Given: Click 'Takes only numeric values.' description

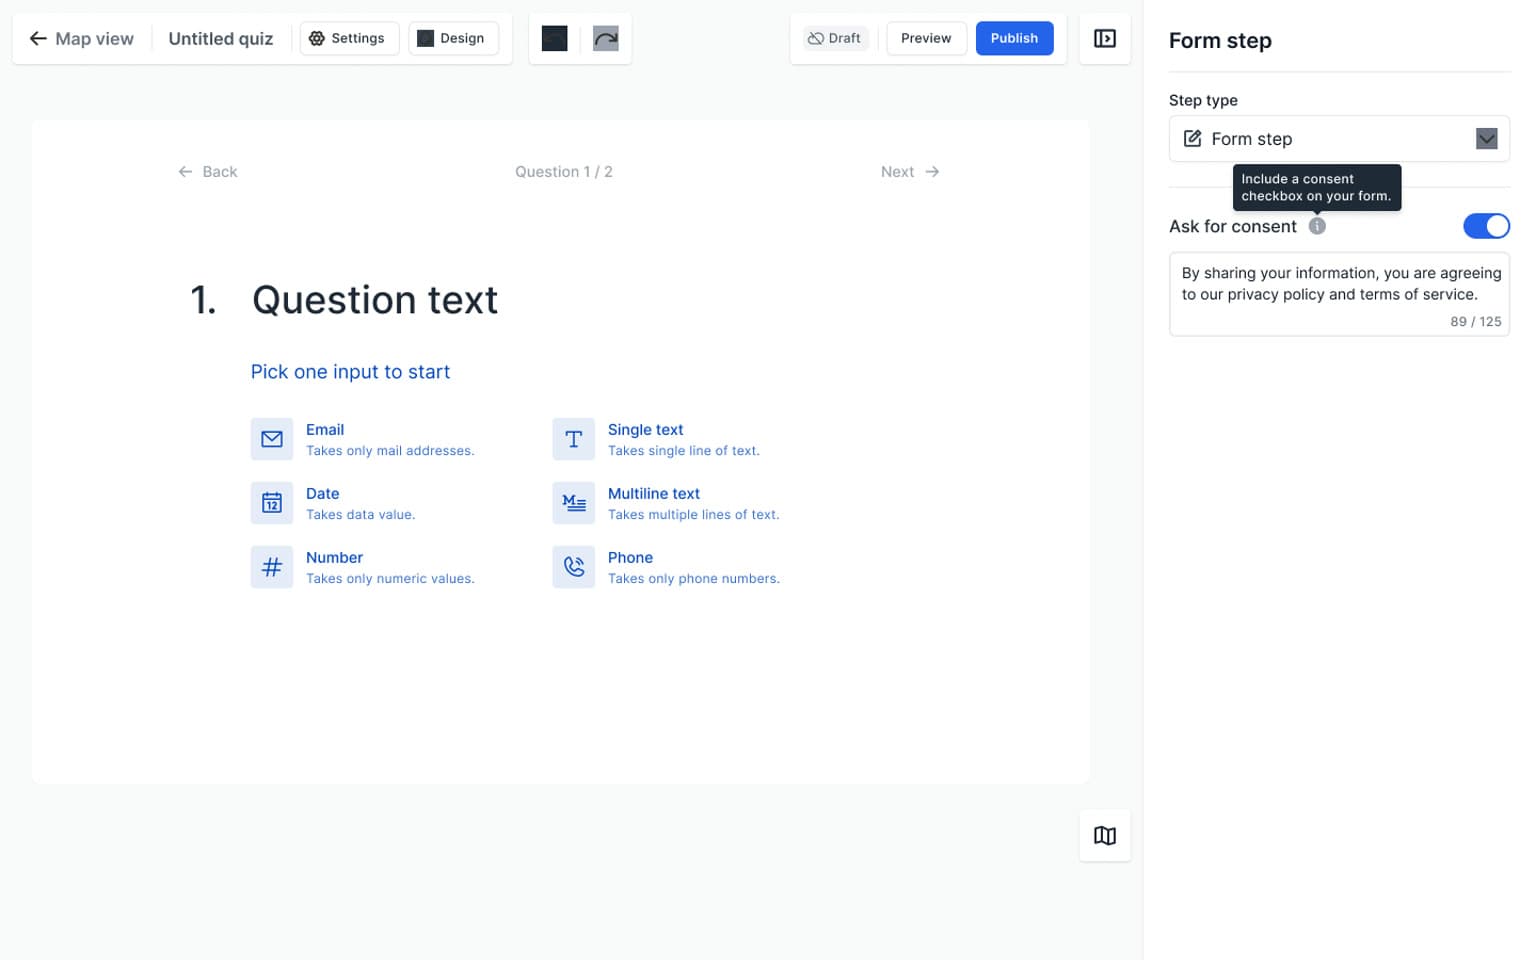Looking at the screenshot, I should pos(390,579).
